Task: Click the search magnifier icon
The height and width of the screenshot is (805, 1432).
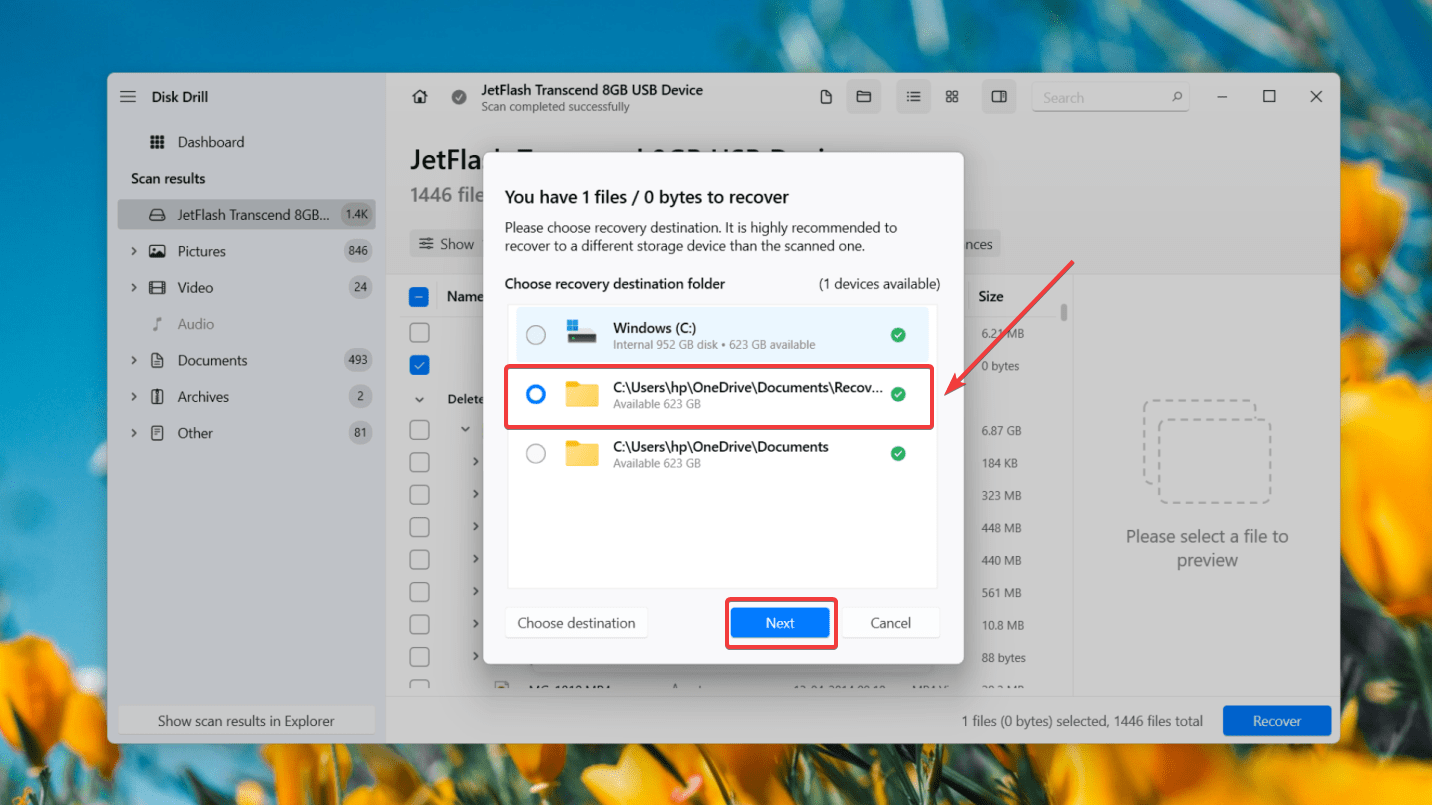Action: coord(1177,98)
